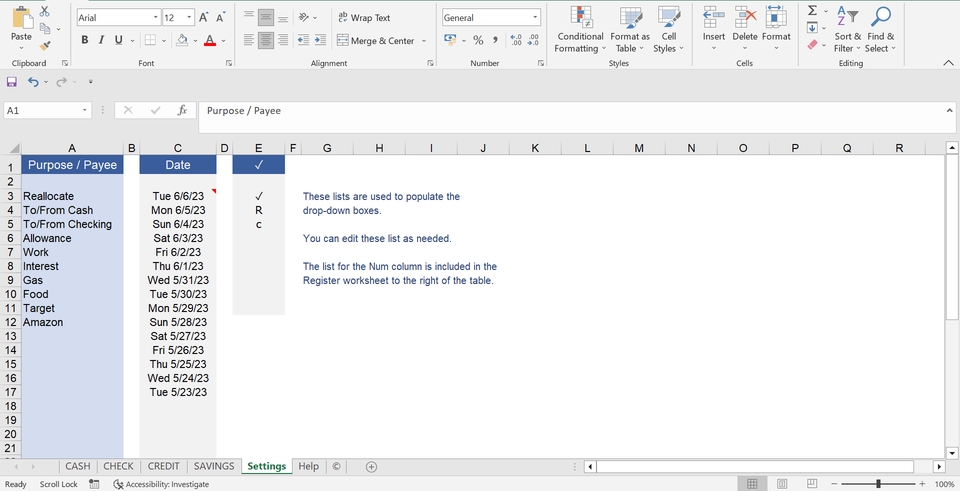Toggle underline formatting

coord(118,40)
